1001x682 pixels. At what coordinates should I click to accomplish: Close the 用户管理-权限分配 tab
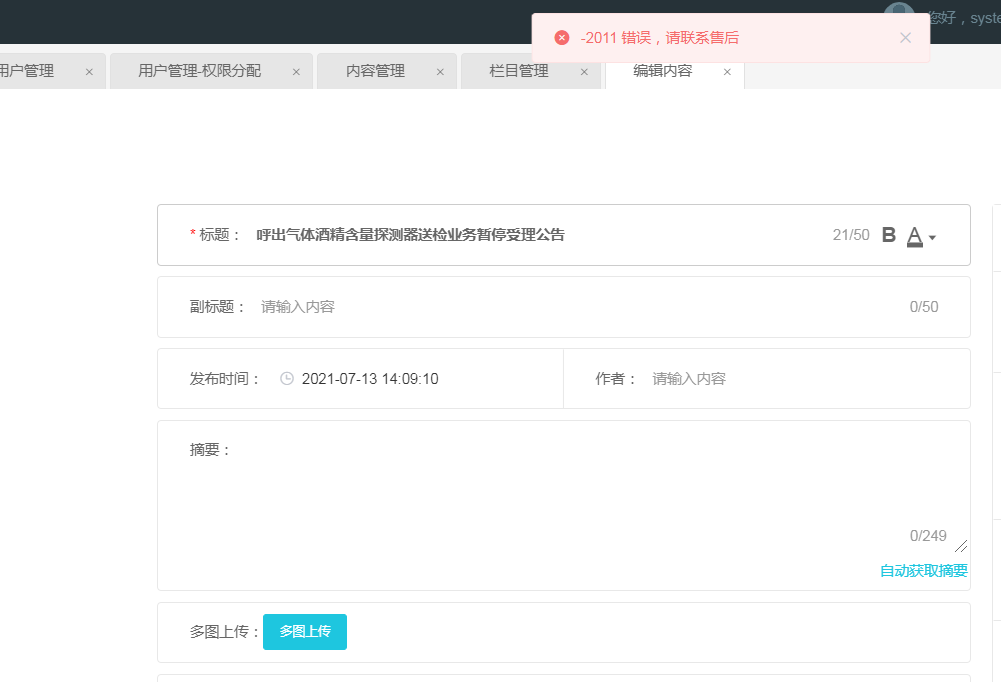pyautogui.click(x=296, y=72)
